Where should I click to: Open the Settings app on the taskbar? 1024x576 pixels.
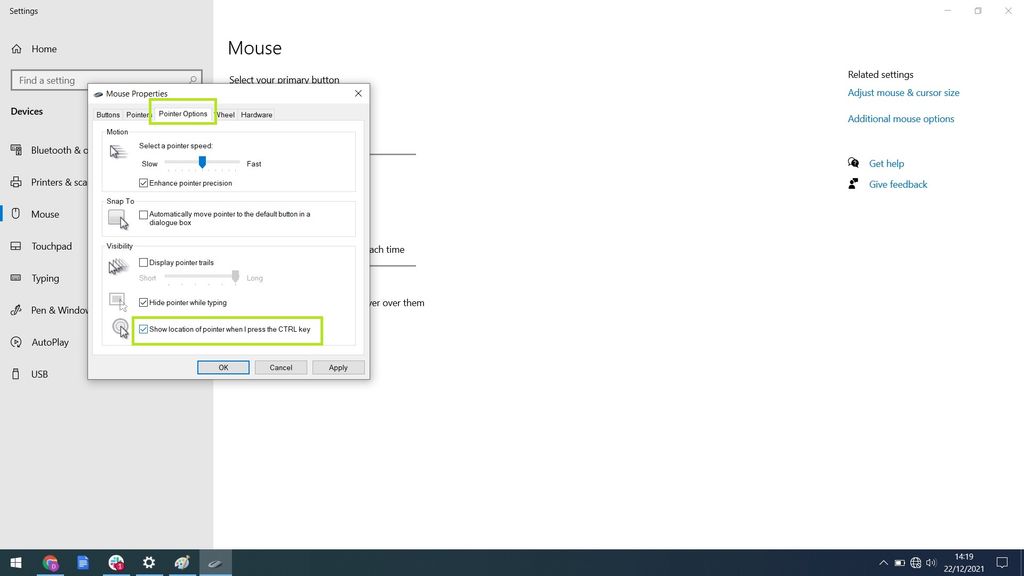pyautogui.click(x=148, y=562)
